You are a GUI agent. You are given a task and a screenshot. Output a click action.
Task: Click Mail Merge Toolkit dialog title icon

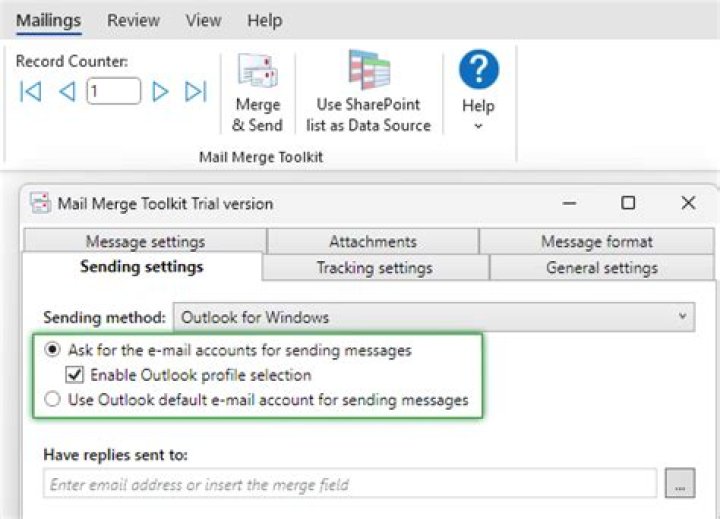(40, 203)
